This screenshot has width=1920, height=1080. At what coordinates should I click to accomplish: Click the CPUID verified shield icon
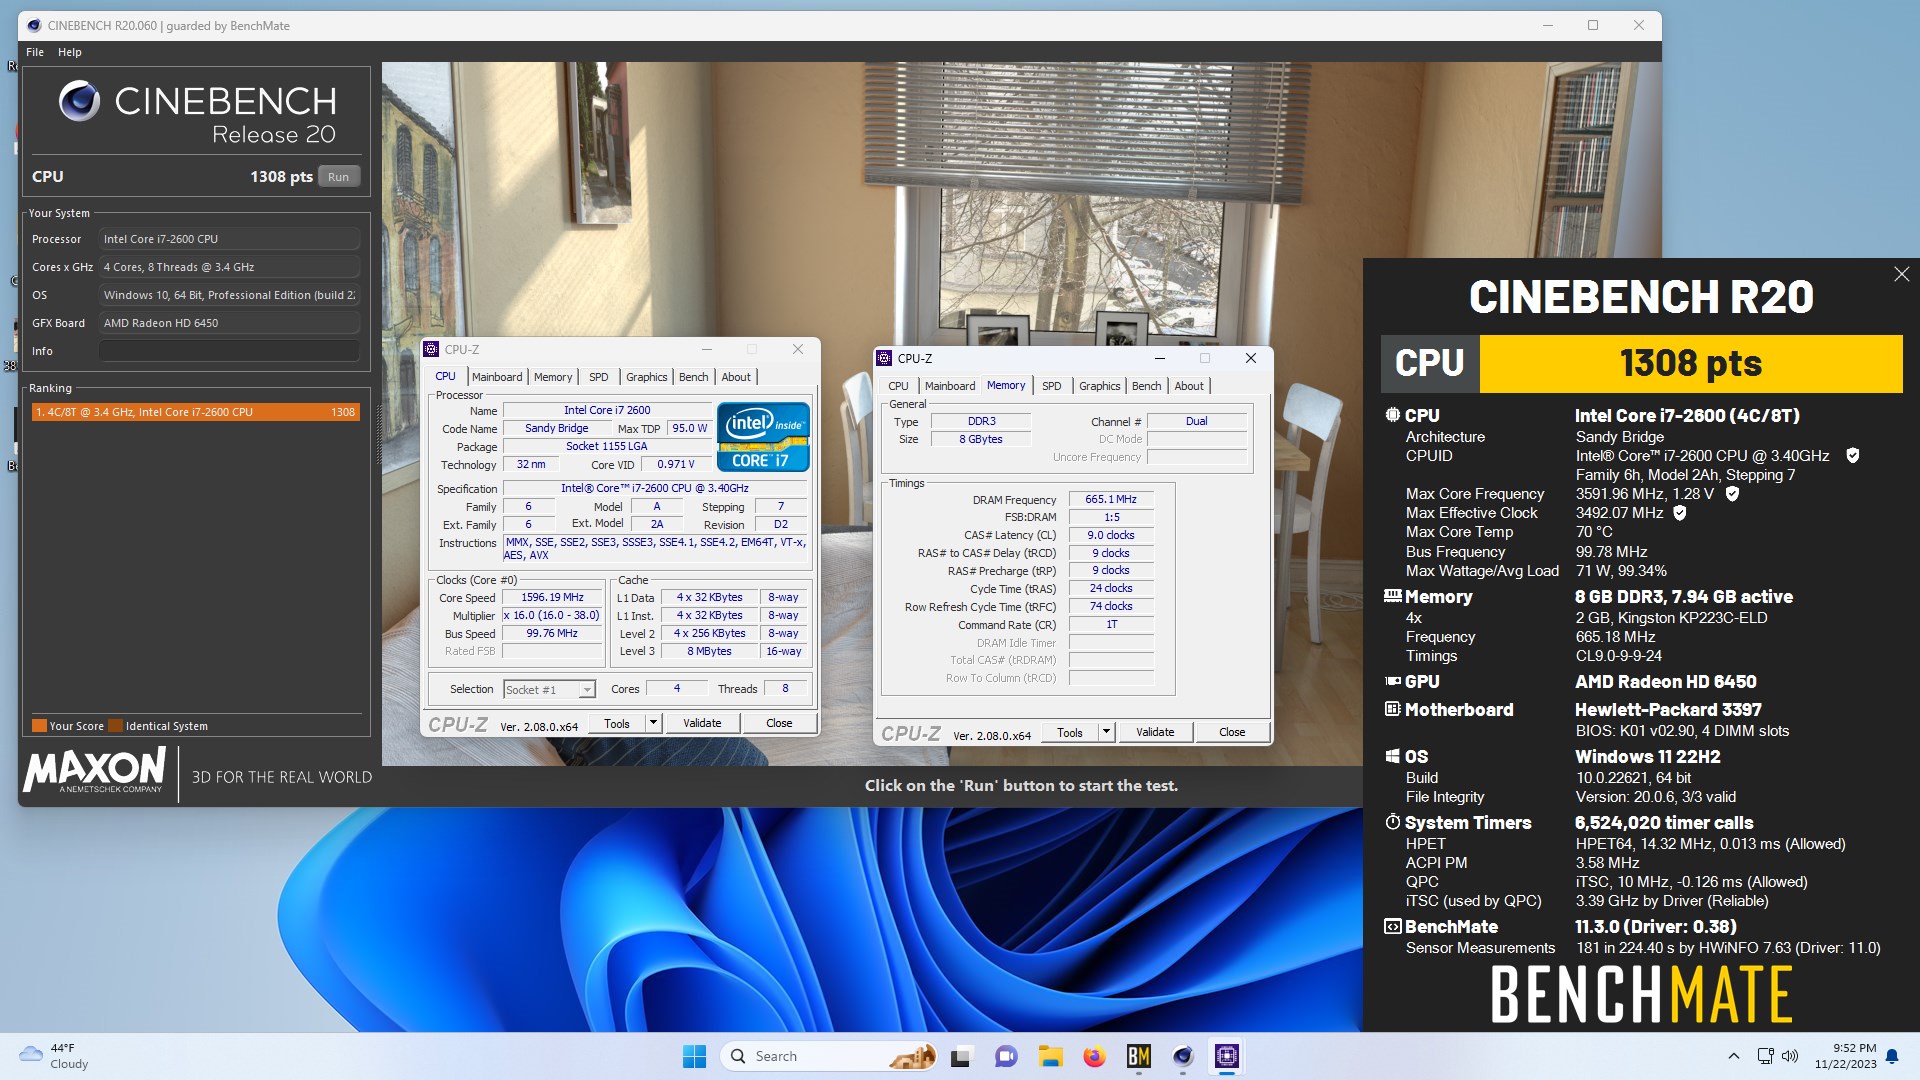[1852, 456]
